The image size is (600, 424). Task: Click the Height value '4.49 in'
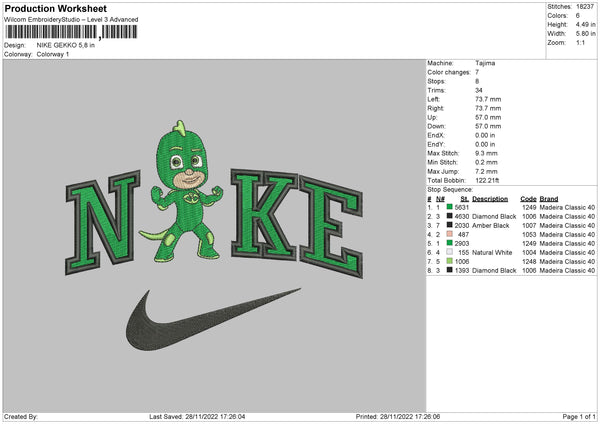click(585, 24)
